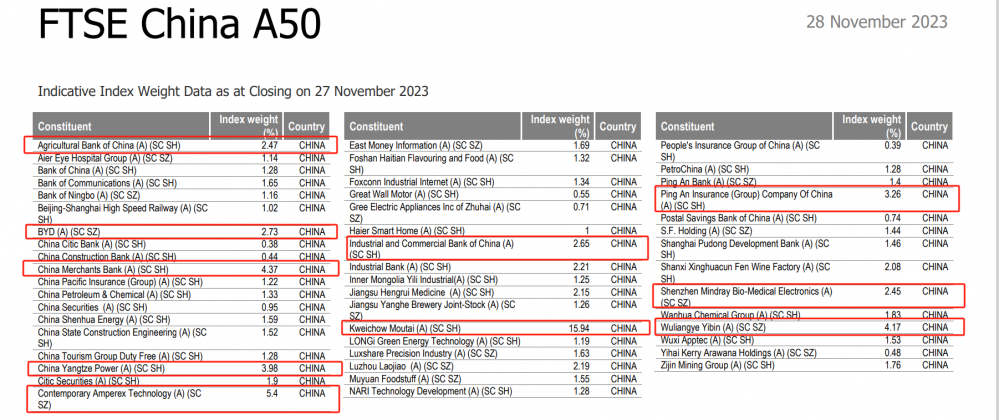Select China Pacific Insurance (Group) entry

click(120, 282)
